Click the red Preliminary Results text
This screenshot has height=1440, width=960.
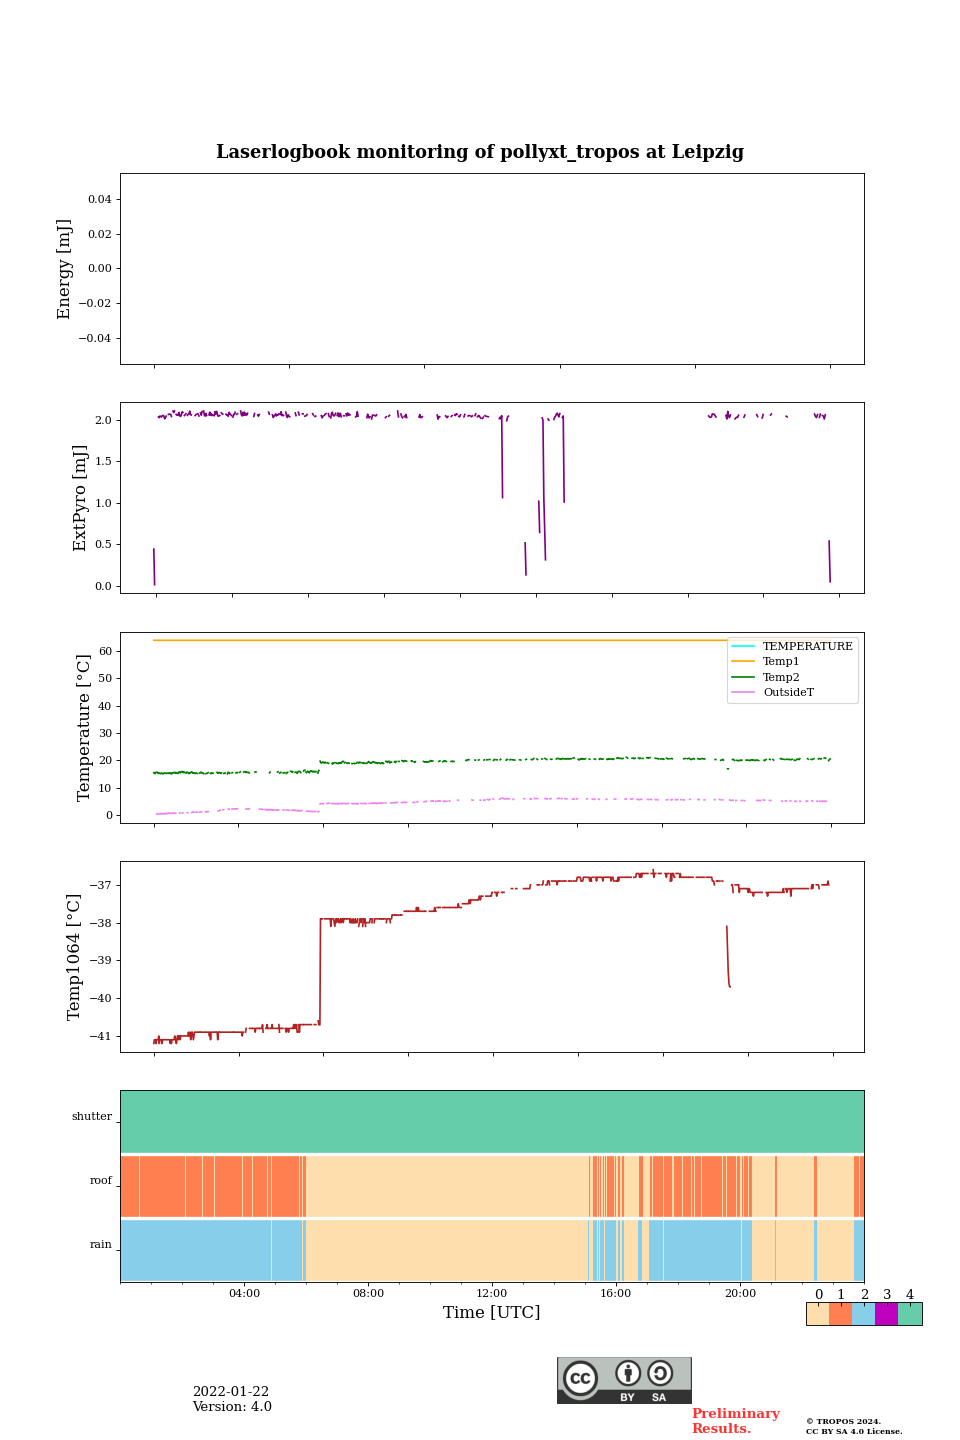735,1421
